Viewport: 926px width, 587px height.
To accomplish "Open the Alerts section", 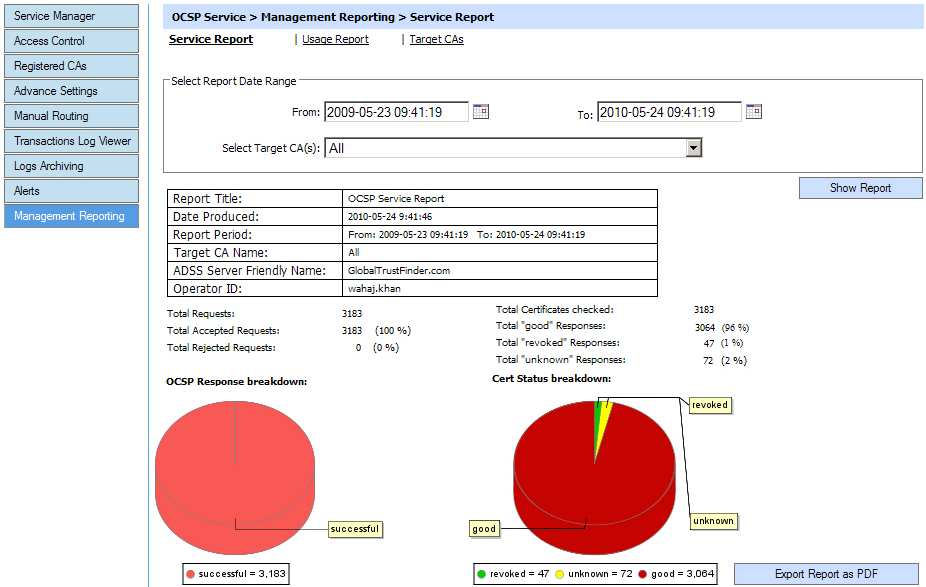I will point(70,190).
